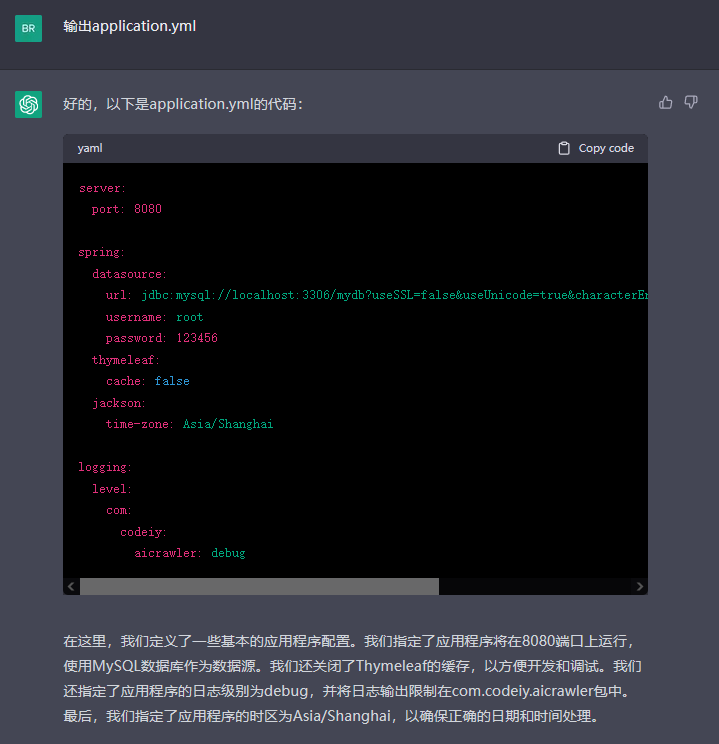The width and height of the screenshot is (719, 744).
Task: Click the right arrow of code scrollbar
Action: pos(639,586)
